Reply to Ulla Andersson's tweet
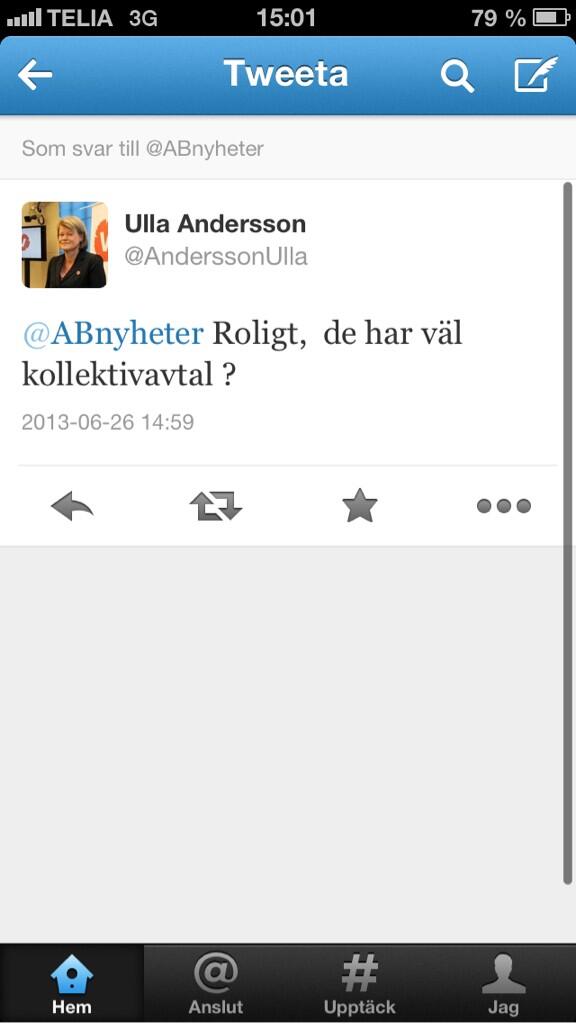Screen dimensions: 576x1024 pyautogui.click(x=72, y=506)
